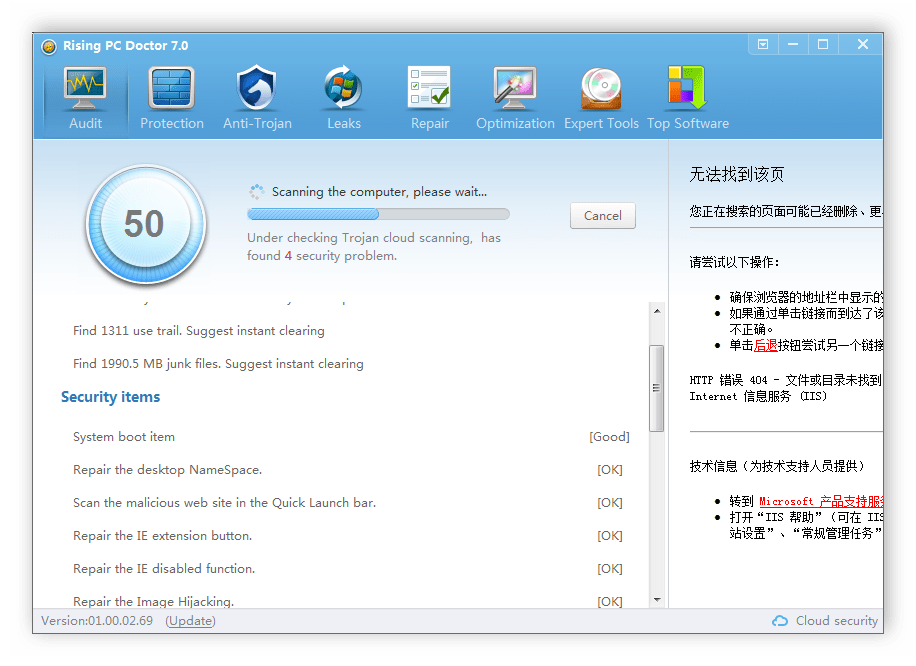The width and height of the screenshot is (916, 666).
Task: Open the title bar dropdown menu button
Action: (x=763, y=44)
